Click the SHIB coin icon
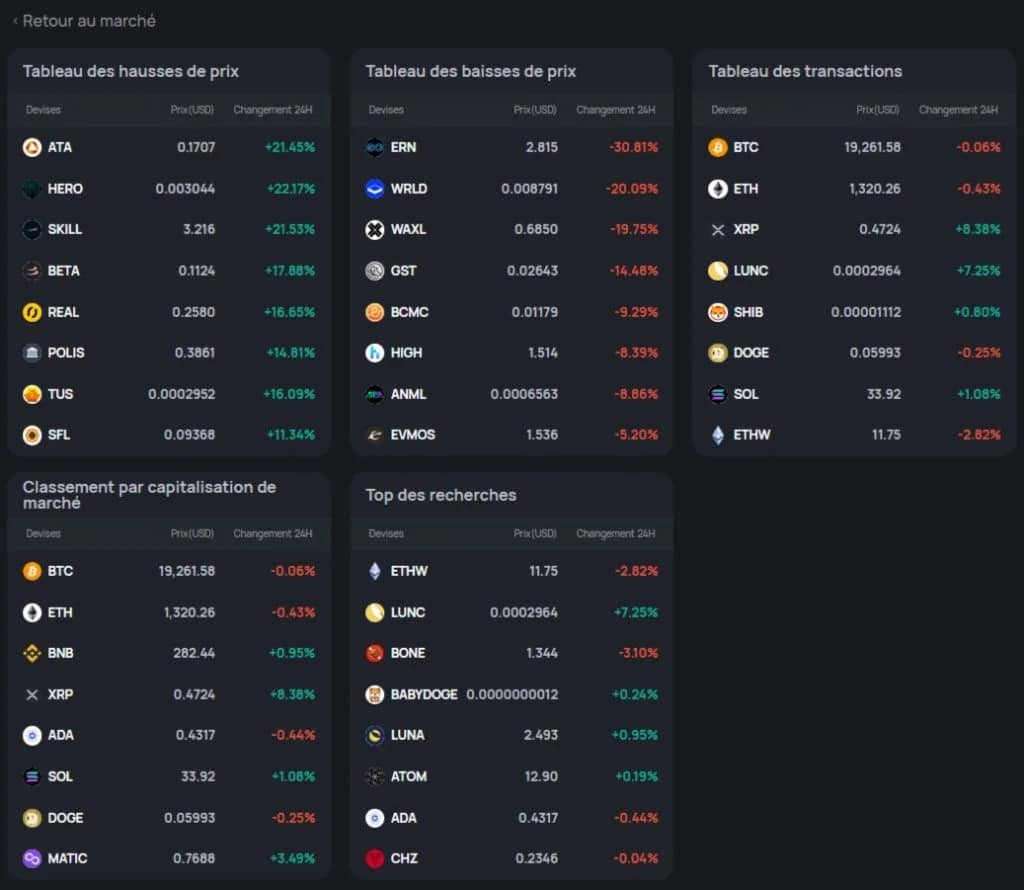The height and width of the screenshot is (890, 1024). 718,312
